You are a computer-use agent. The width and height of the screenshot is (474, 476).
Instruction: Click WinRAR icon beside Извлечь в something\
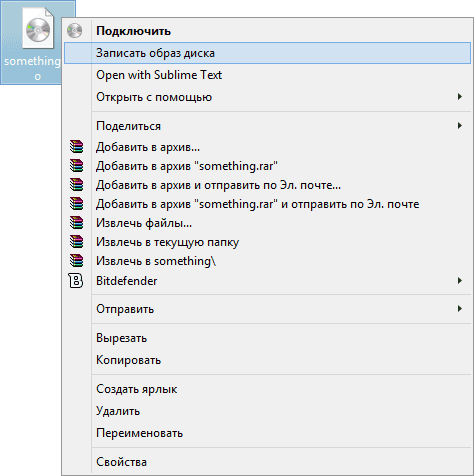(76, 261)
